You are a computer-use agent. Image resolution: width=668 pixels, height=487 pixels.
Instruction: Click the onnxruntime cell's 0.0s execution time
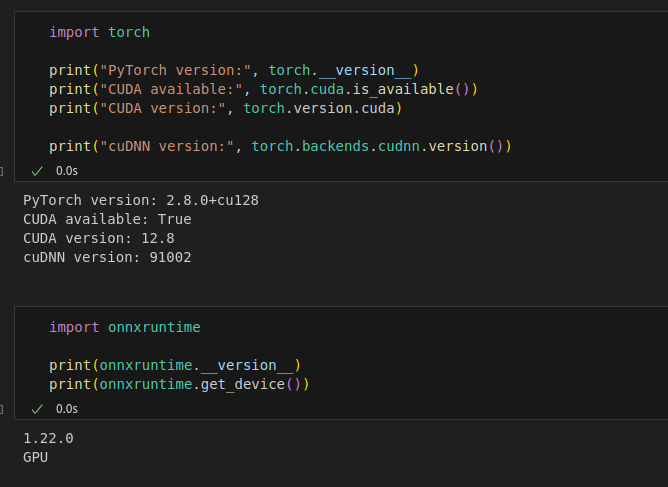click(x=67, y=409)
